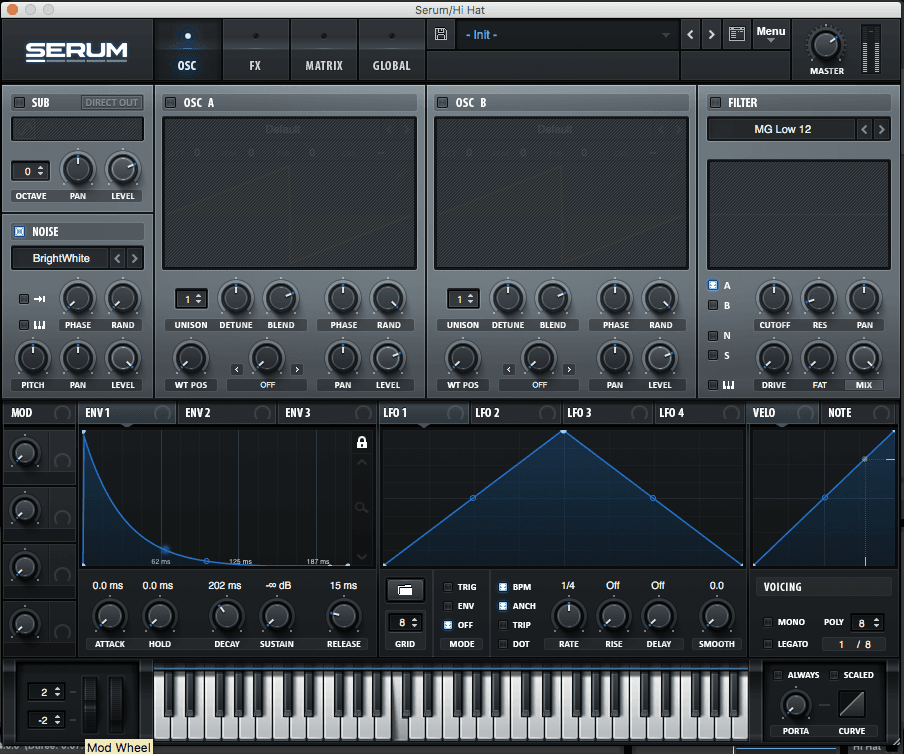This screenshot has height=754, width=904.
Task: Click the Master volume knob
Action: pyautogui.click(x=826, y=45)
